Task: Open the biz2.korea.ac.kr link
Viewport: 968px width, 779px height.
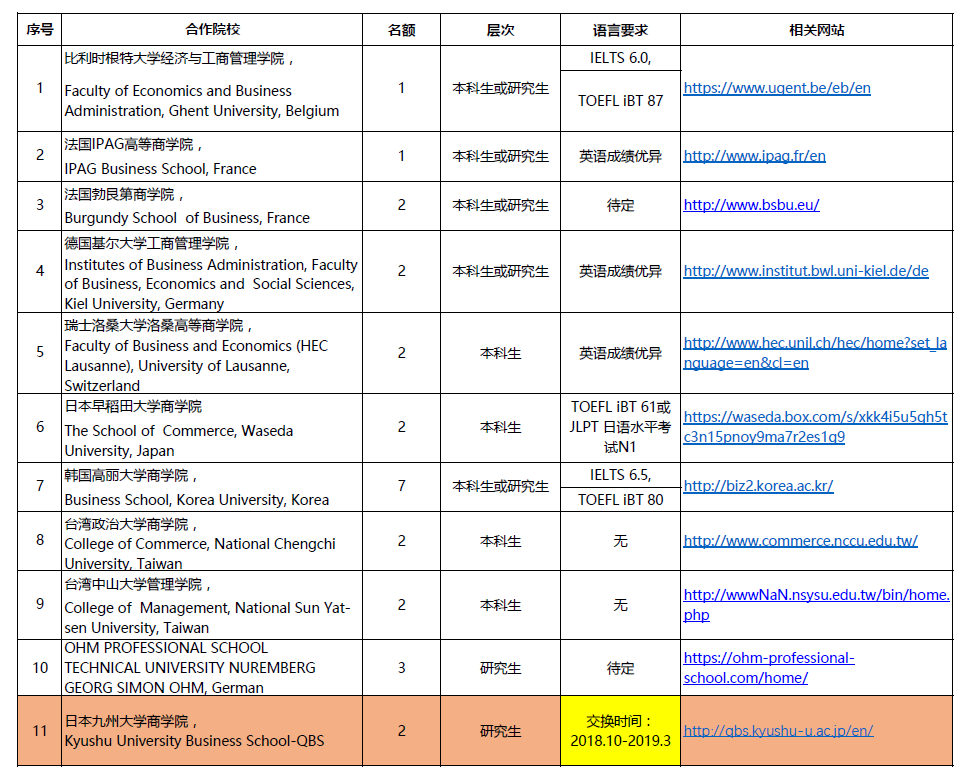Action: click(758, 486)
